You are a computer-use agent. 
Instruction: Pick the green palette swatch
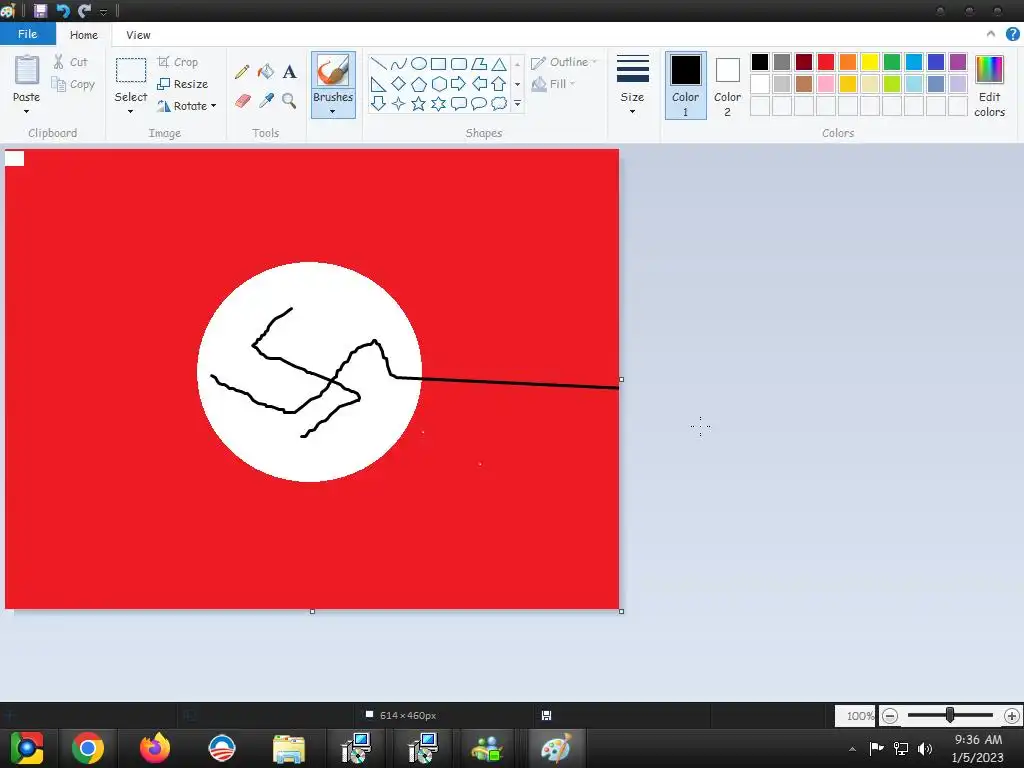(x=892, y=62)
